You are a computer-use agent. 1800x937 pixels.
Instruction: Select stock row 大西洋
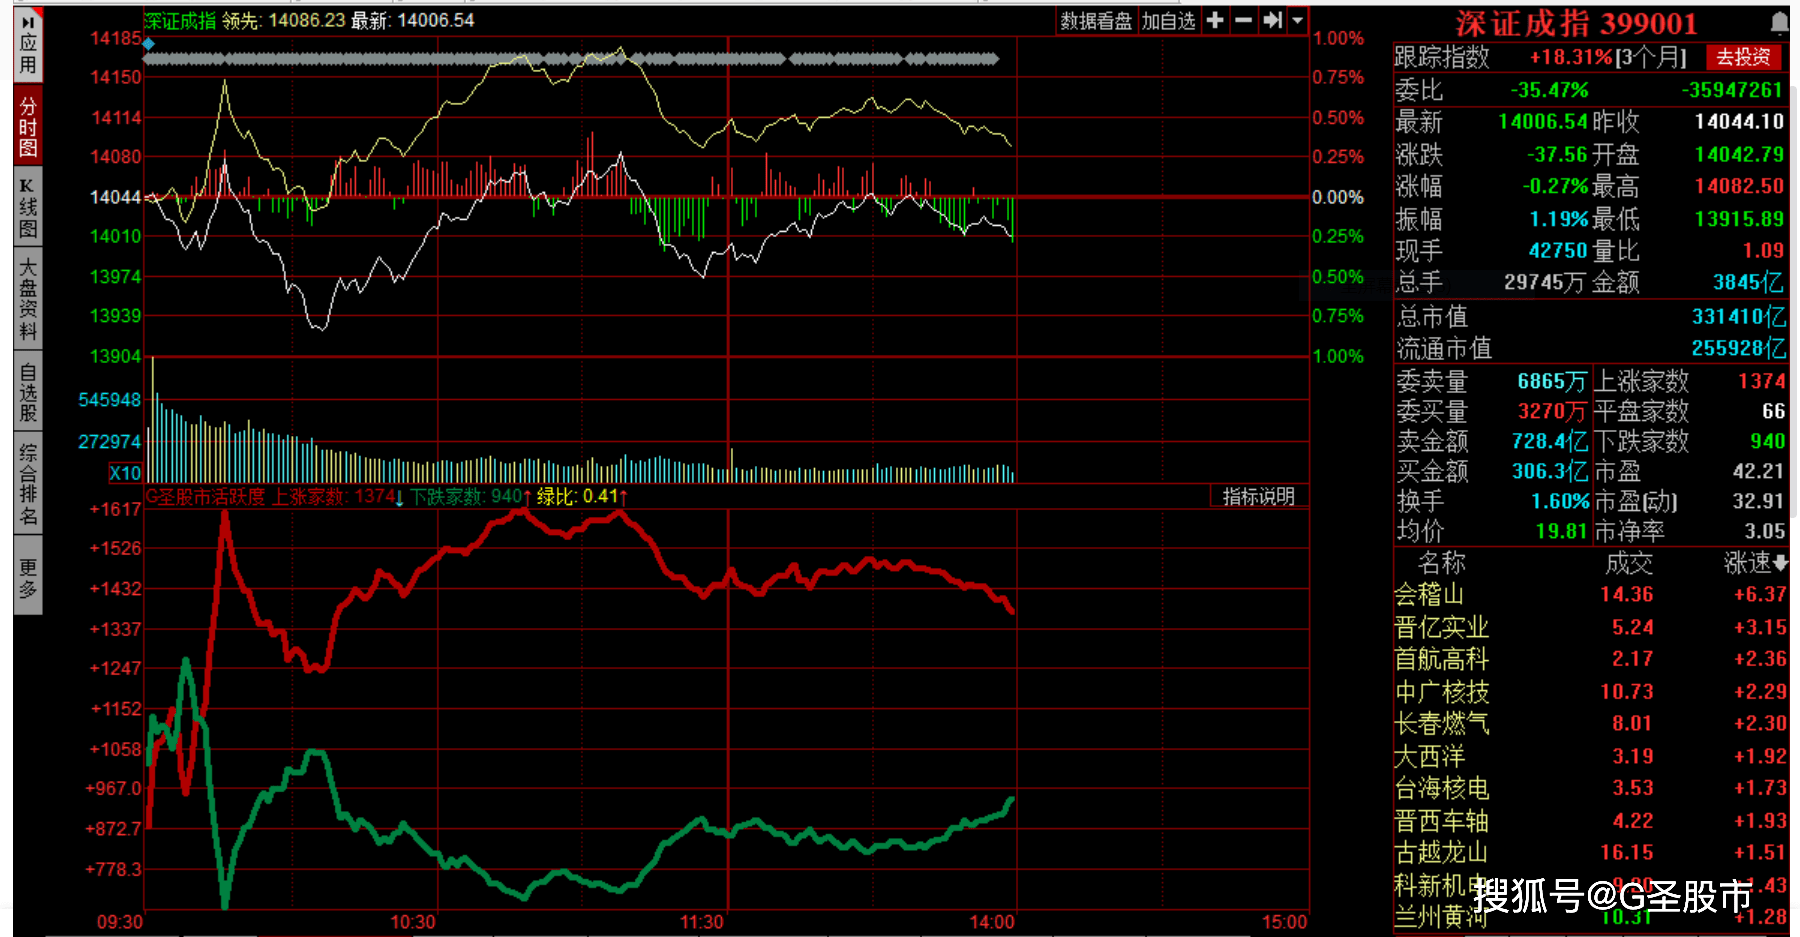click(1590, 756)
